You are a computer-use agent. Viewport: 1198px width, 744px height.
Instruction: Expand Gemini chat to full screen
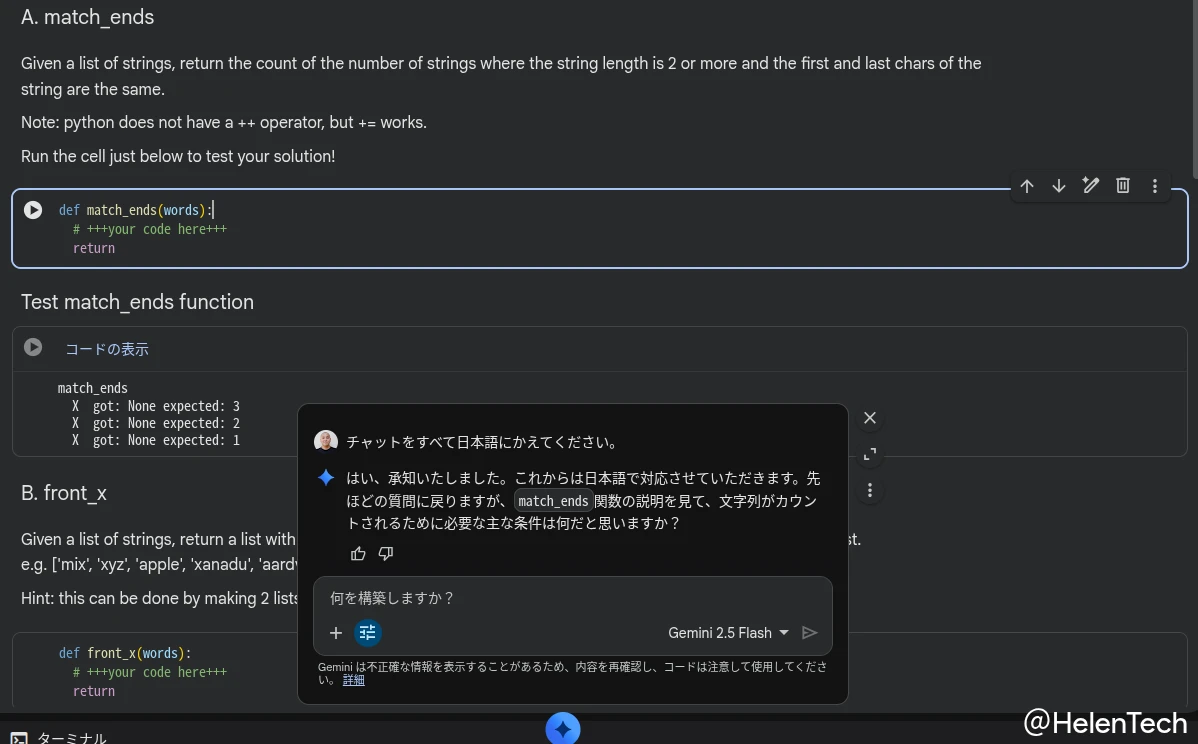[869, 454]
